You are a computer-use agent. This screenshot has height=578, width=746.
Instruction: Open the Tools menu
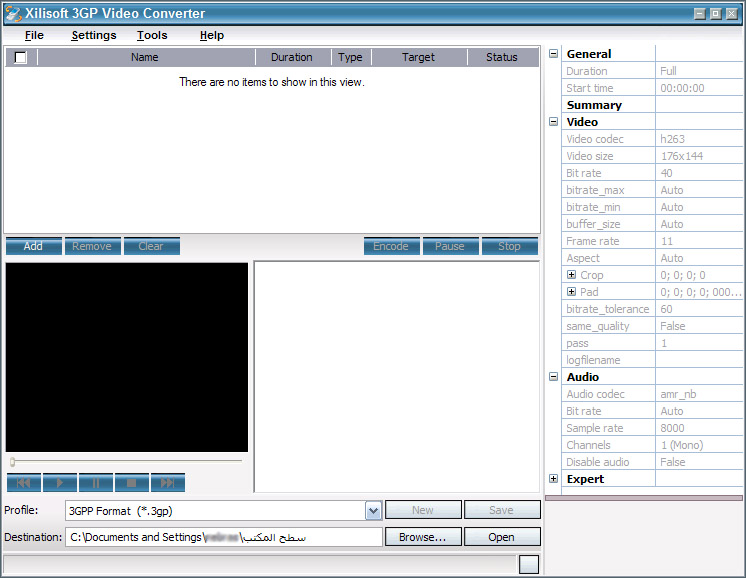click(x=152, y=35)
